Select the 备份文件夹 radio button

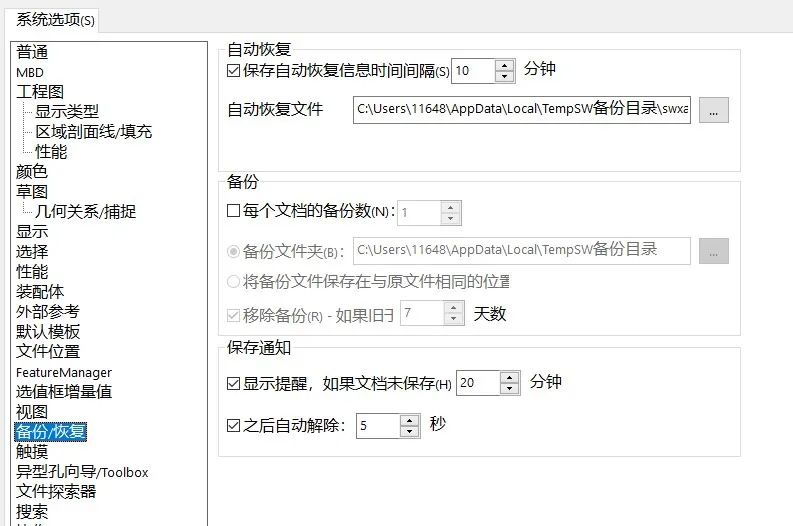[234, 251]
